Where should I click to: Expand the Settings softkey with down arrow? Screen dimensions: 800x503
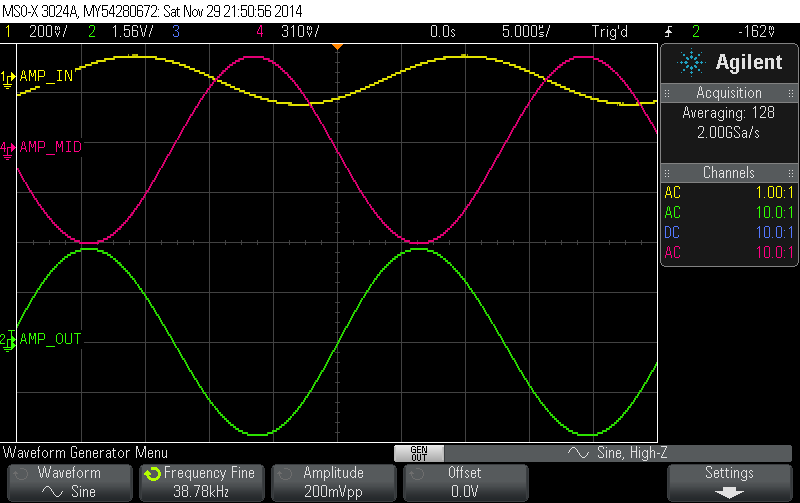tap(729, 482)
